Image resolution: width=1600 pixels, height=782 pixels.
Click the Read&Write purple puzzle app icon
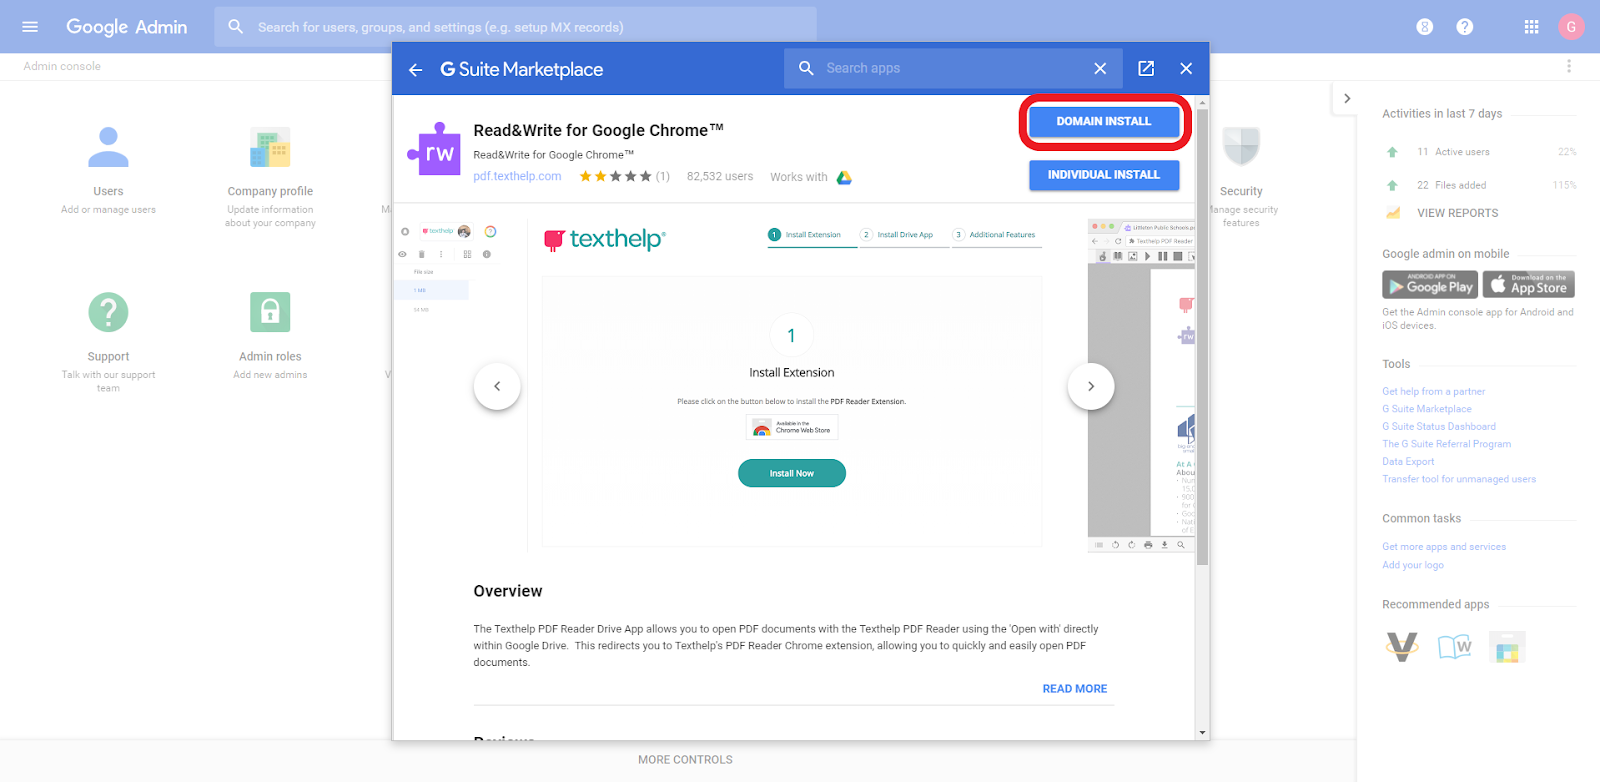(x=434, y=149)
